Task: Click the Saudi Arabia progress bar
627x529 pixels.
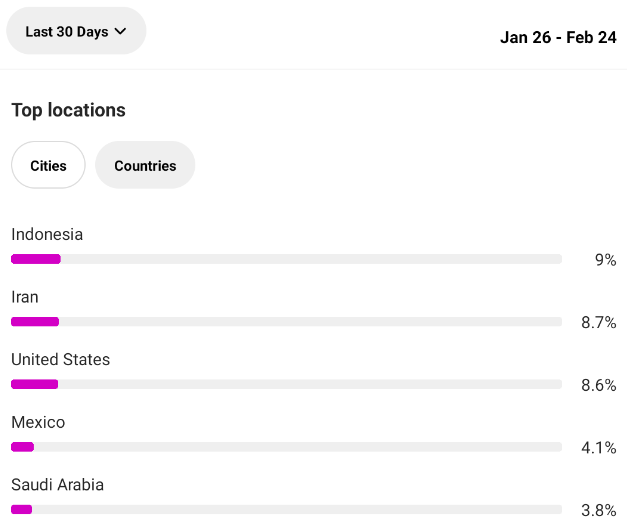Action: [x=286, y=509]
